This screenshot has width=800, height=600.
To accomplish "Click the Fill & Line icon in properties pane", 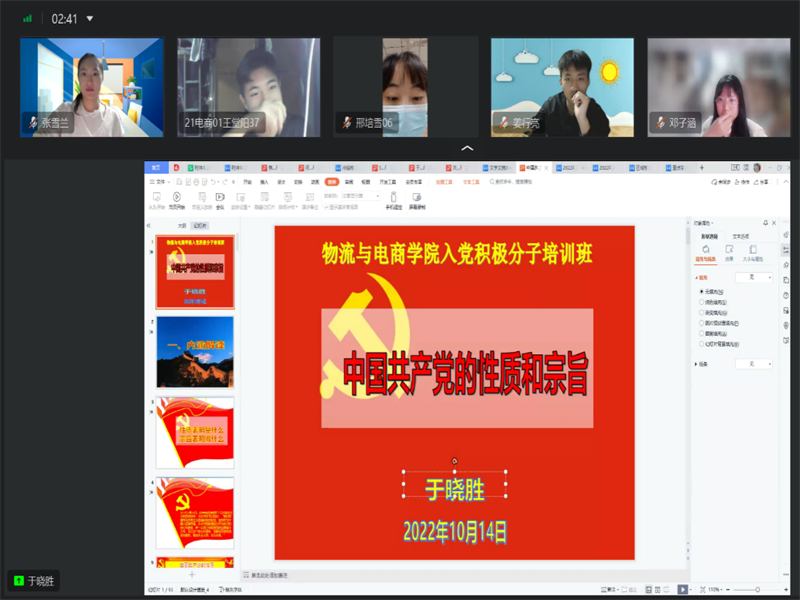I will [x=705, y=251].
